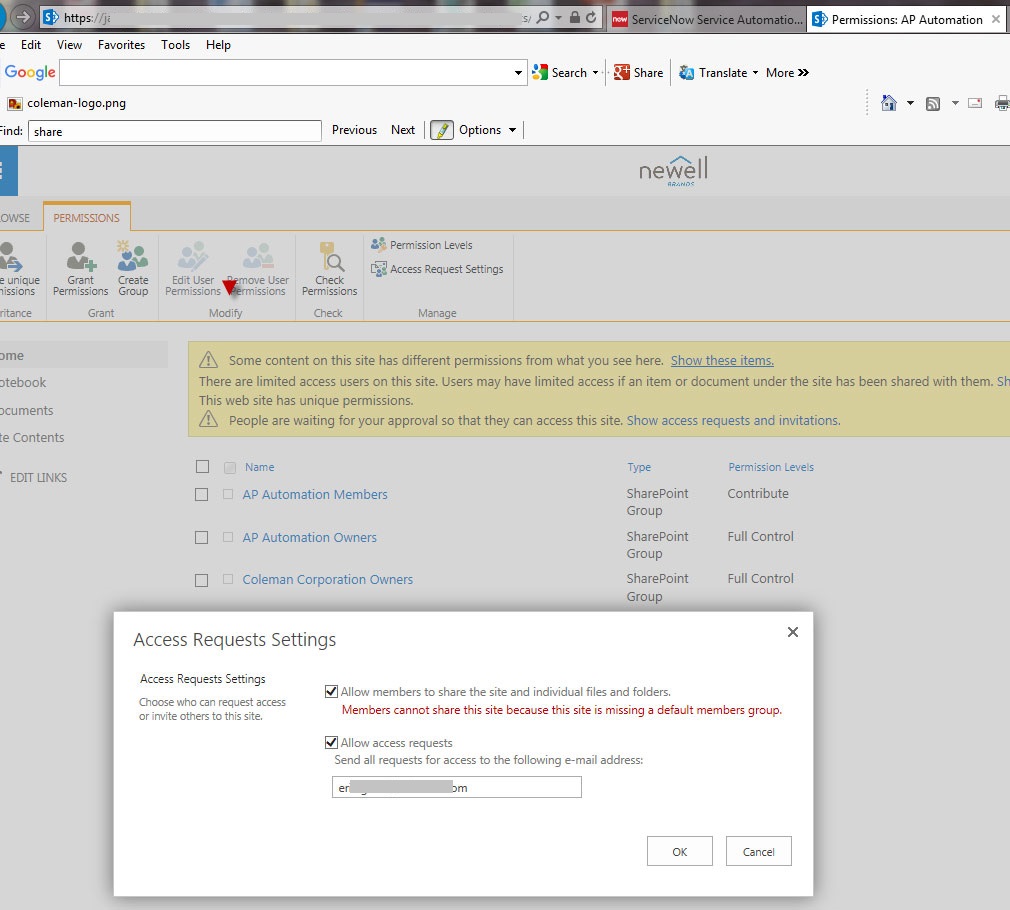
Task: Click the Print icon in the command bar
Action: (1002, 103)
